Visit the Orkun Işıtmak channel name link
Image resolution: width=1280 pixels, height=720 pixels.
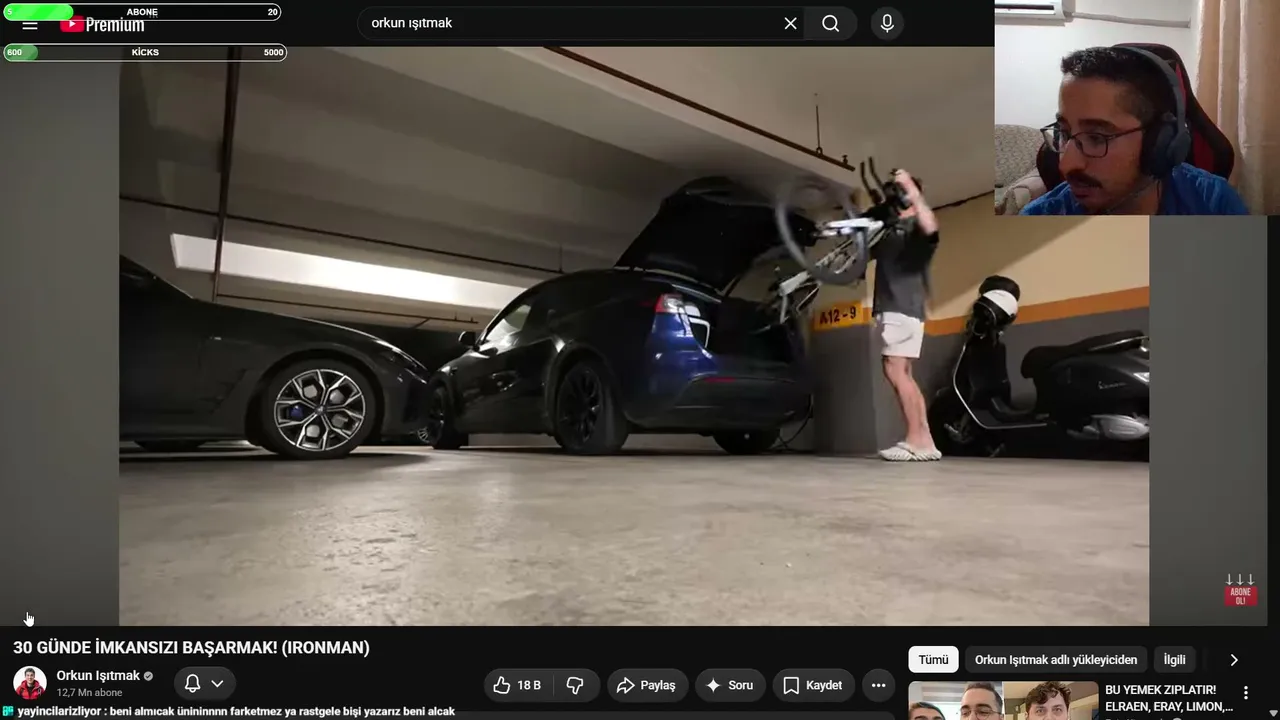pos(98,676)
